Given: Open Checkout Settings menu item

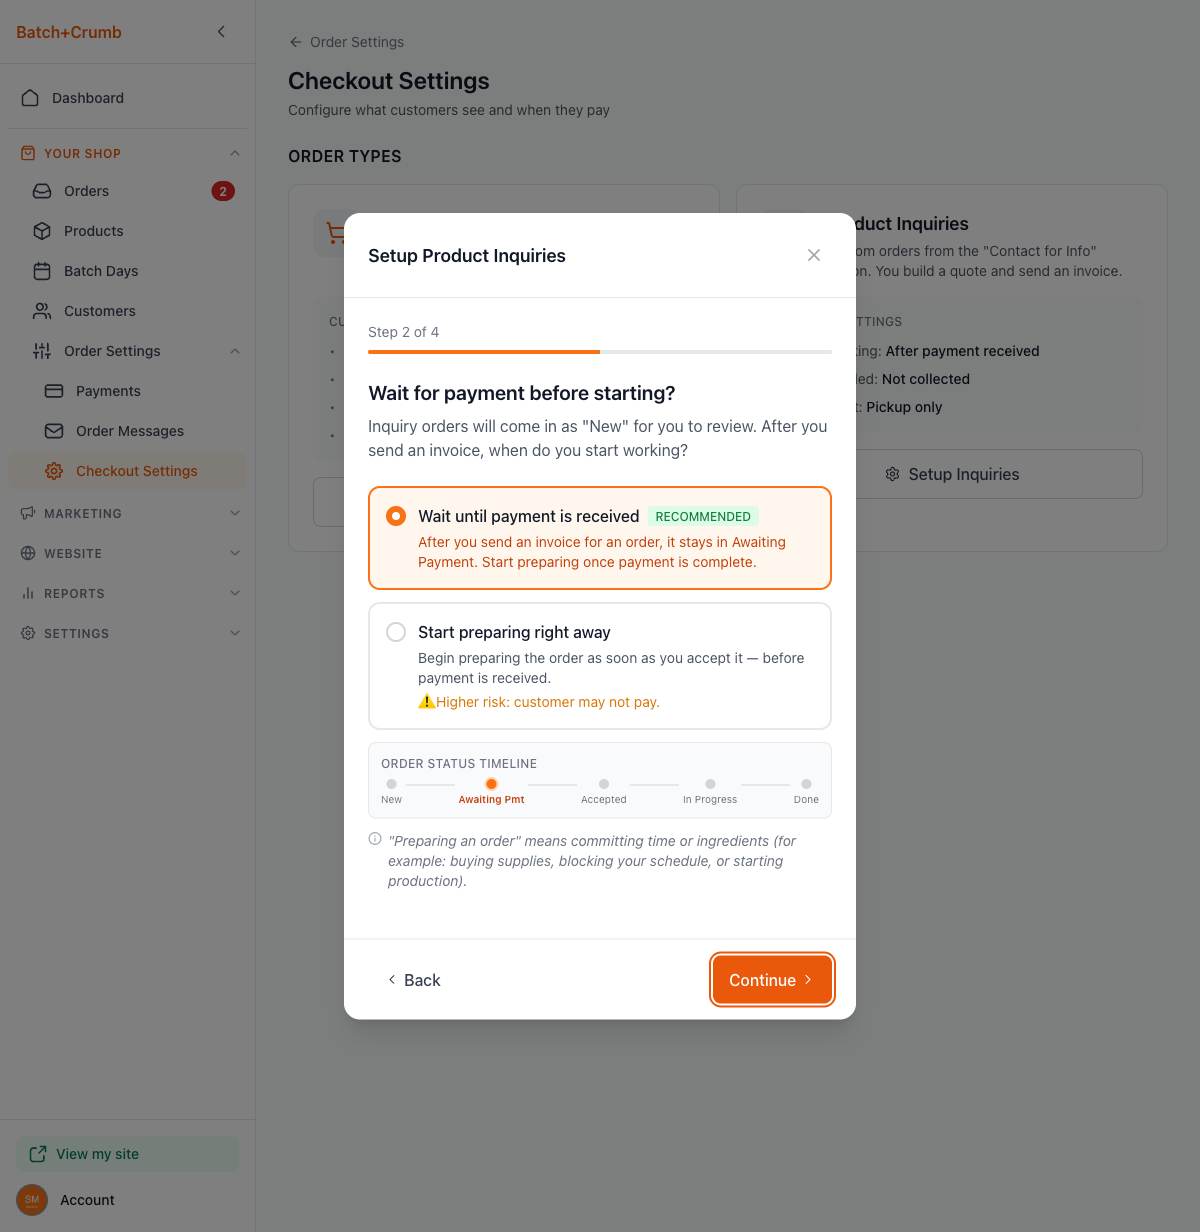Looking at the screenshot, I should [136, 471].
